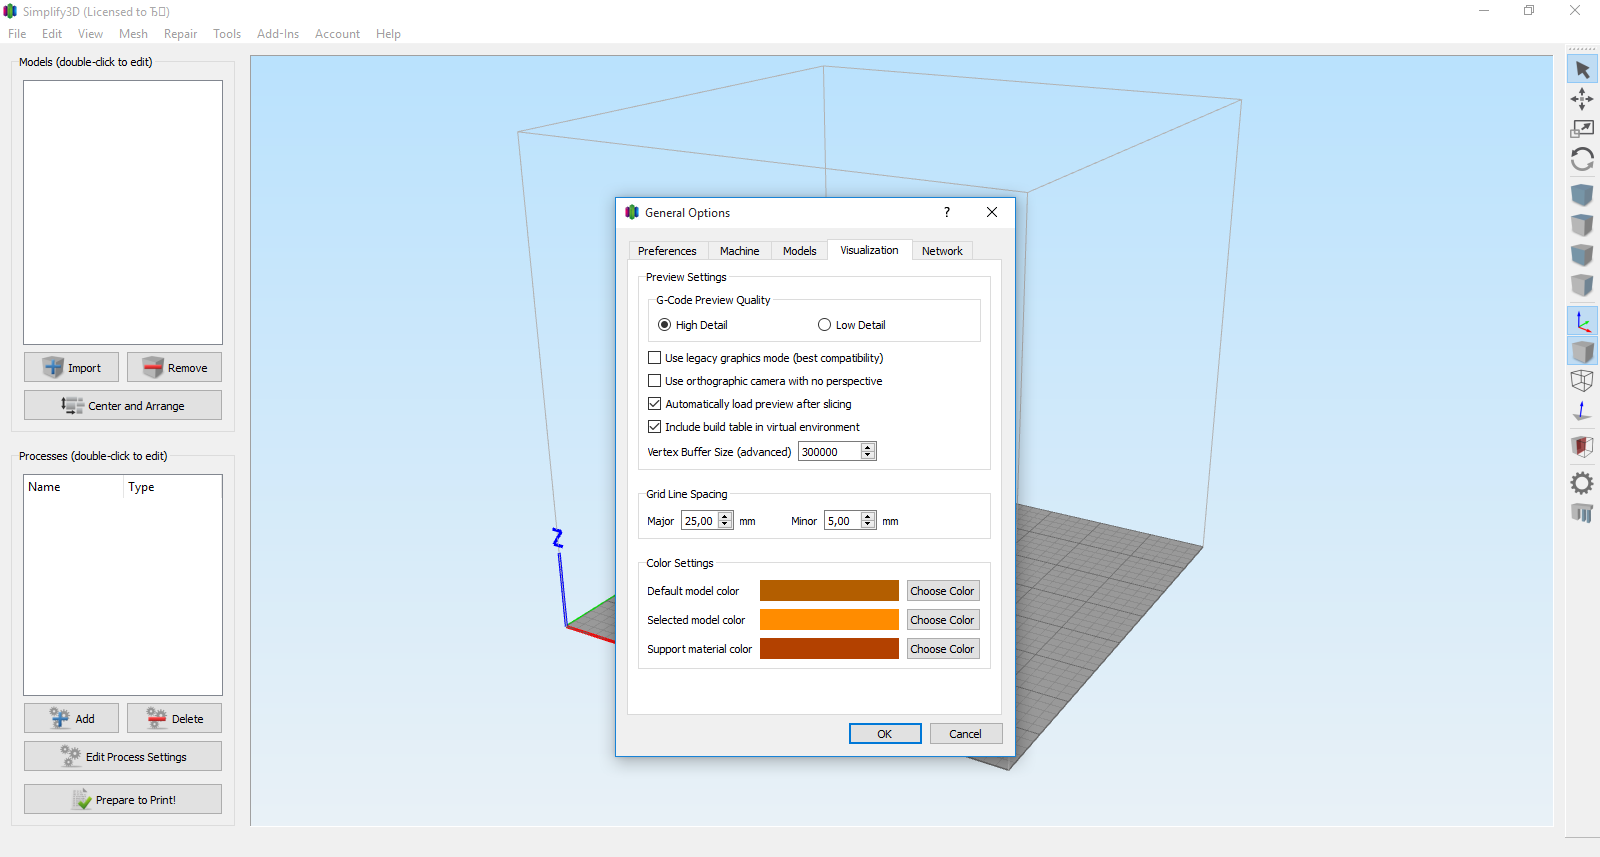
Task: Close the General Options dialog
Action: (992, 212)
